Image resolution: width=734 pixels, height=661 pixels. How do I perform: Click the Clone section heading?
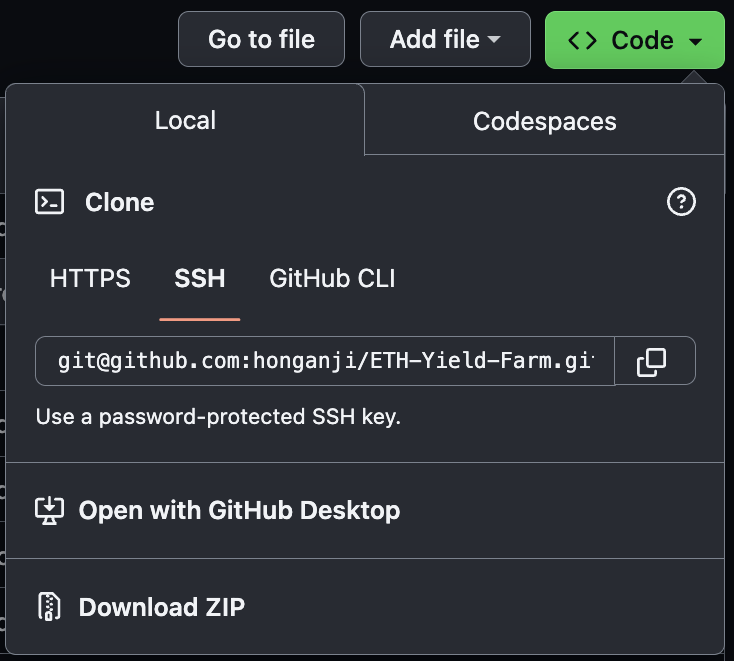(119, 202)
